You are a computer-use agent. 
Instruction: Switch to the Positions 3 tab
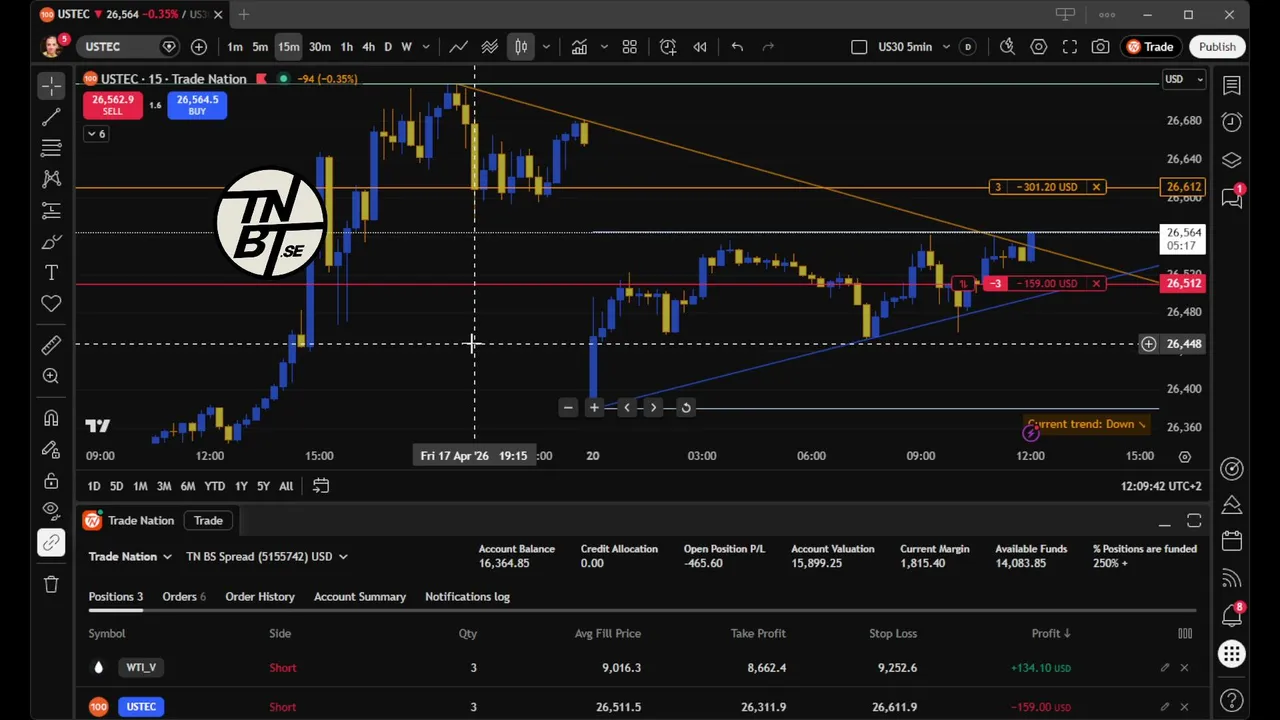(116, 597)
